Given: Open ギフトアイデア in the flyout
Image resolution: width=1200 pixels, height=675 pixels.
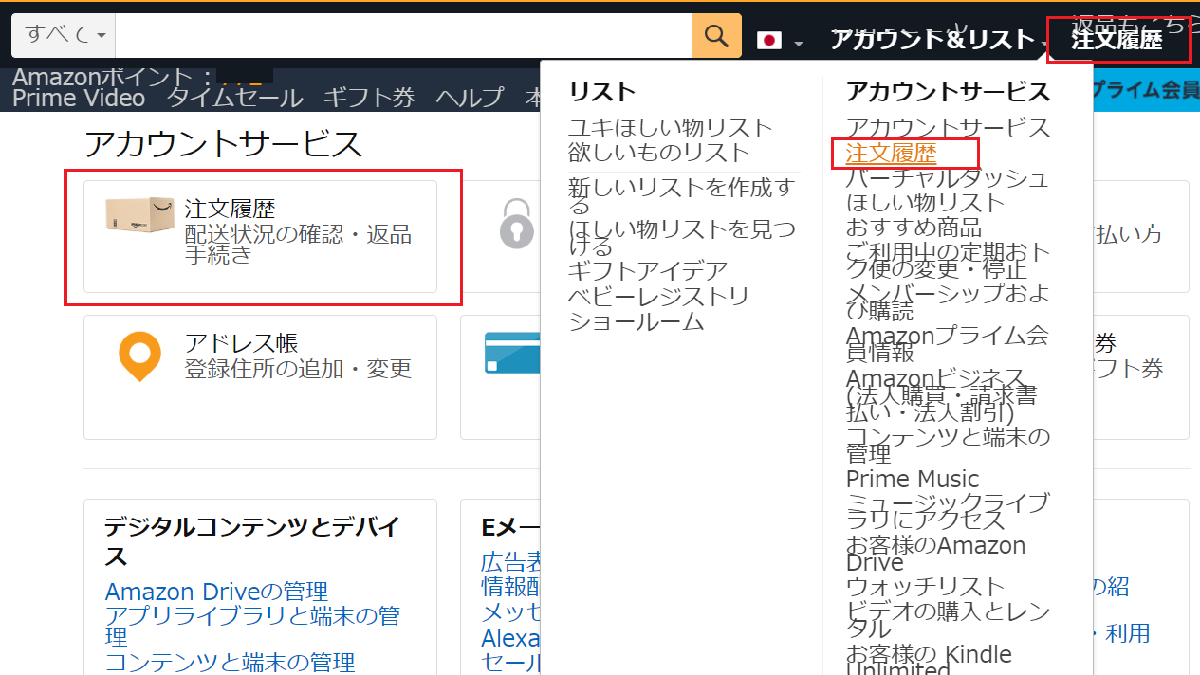Looking at the screenshot, I should (x=648, y=271).
